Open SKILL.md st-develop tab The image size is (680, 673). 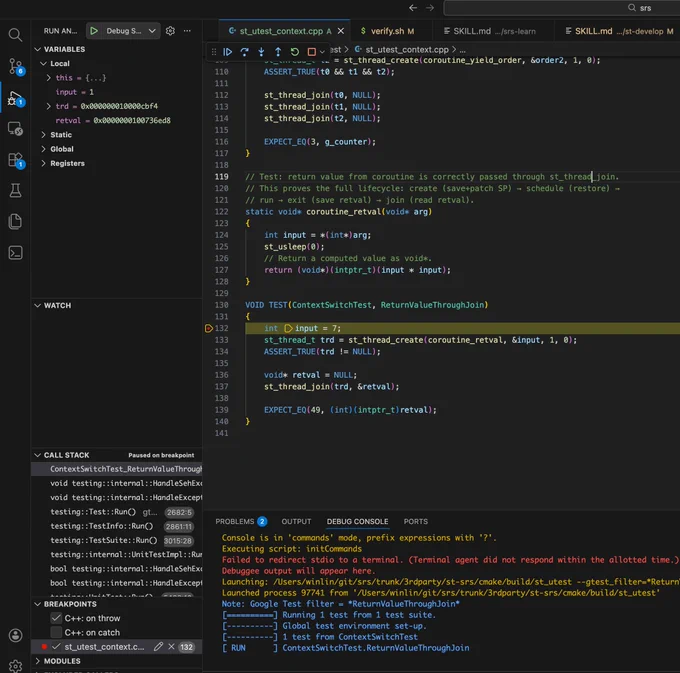tap(619, 31)
